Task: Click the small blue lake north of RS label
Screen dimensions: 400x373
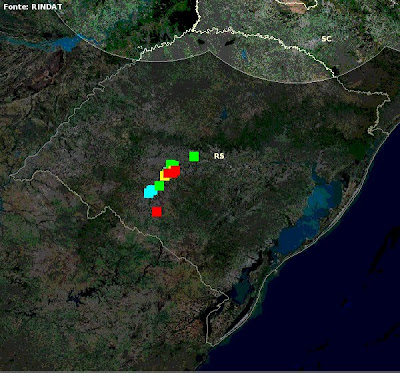Action: point(224,114)
